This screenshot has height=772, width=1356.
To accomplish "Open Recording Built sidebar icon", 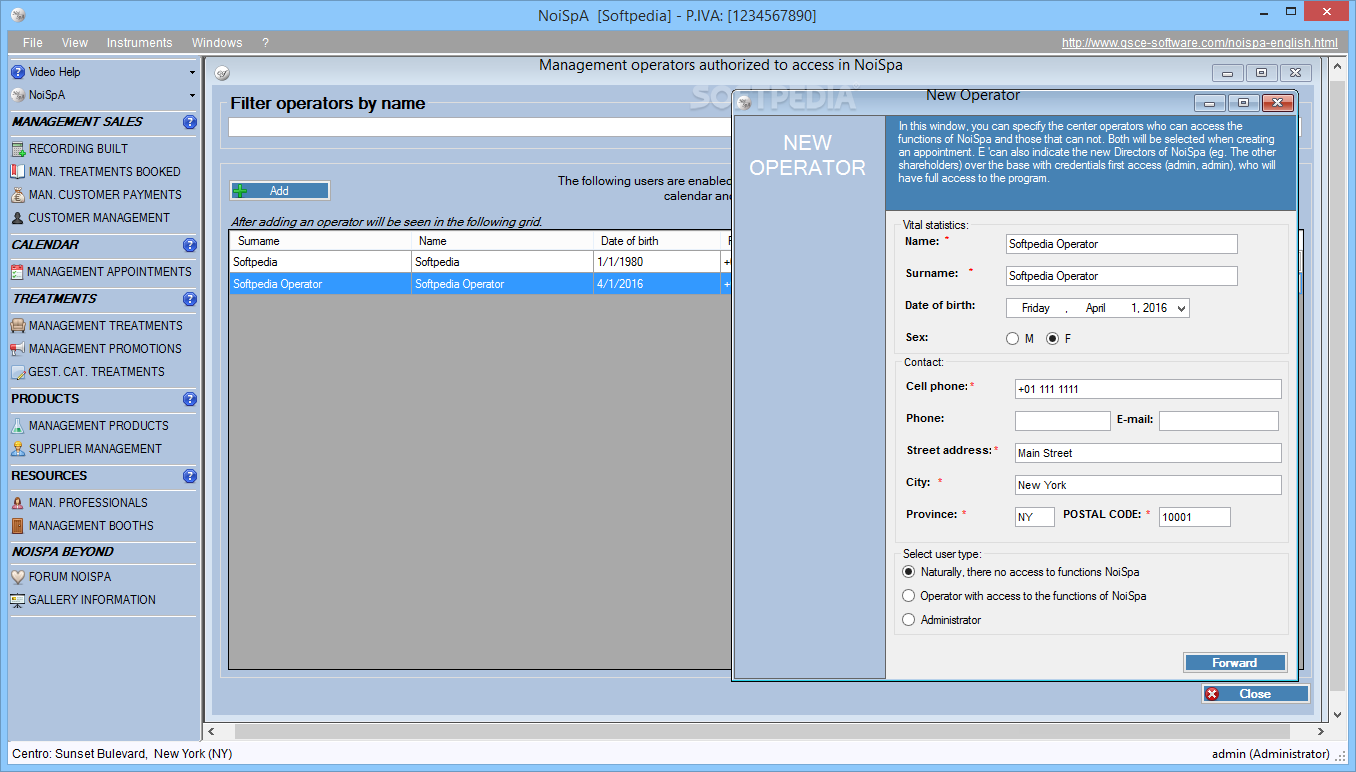I will click(x=18, y=149).
